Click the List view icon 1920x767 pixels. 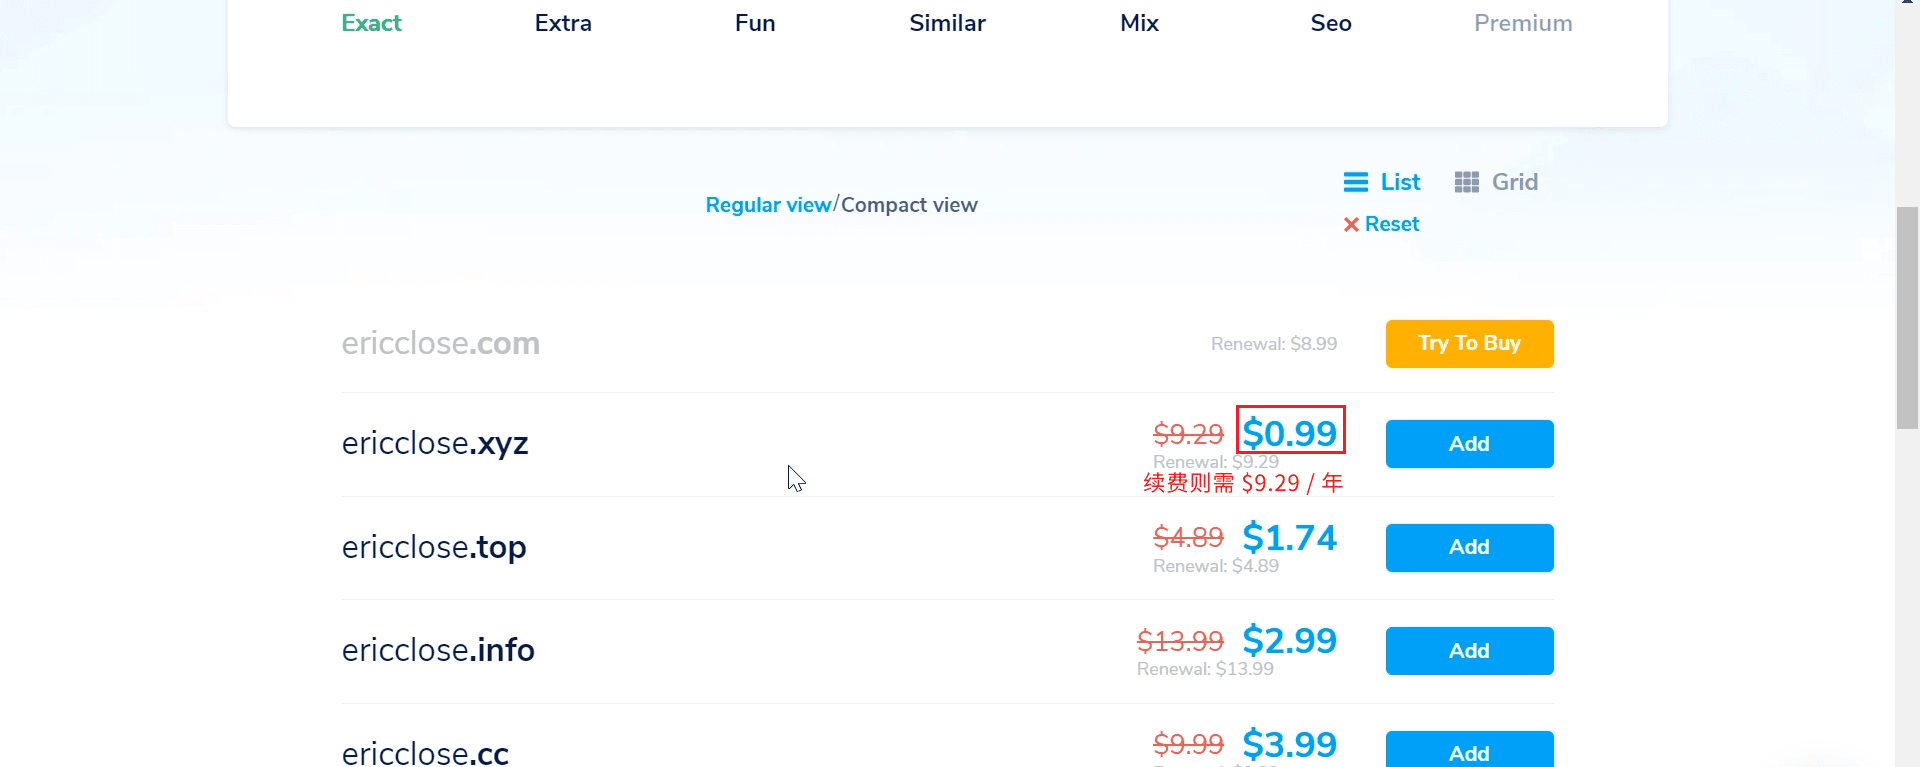[1356, 182]
